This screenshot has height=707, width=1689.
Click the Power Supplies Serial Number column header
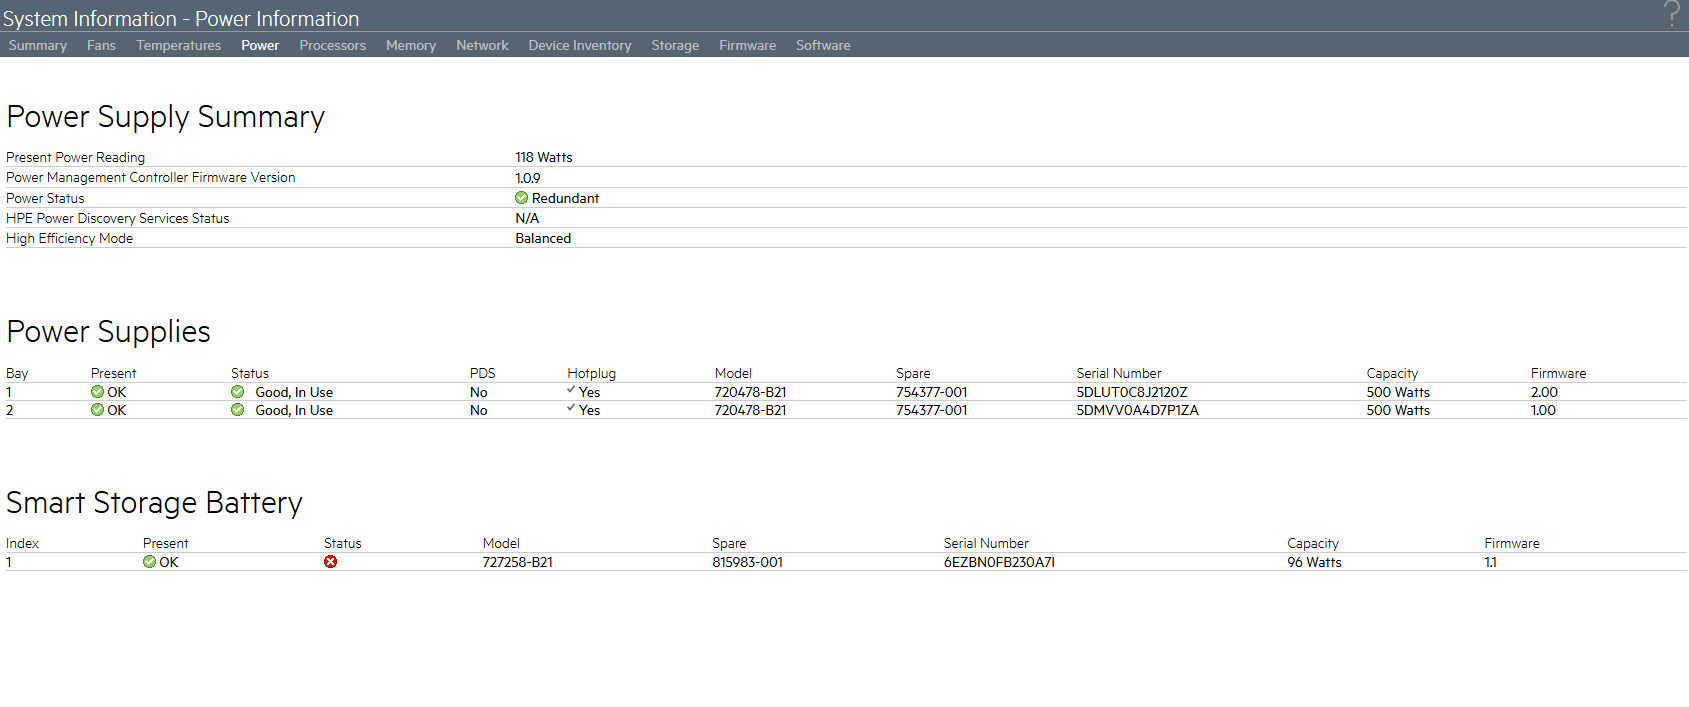(1119, 373)
